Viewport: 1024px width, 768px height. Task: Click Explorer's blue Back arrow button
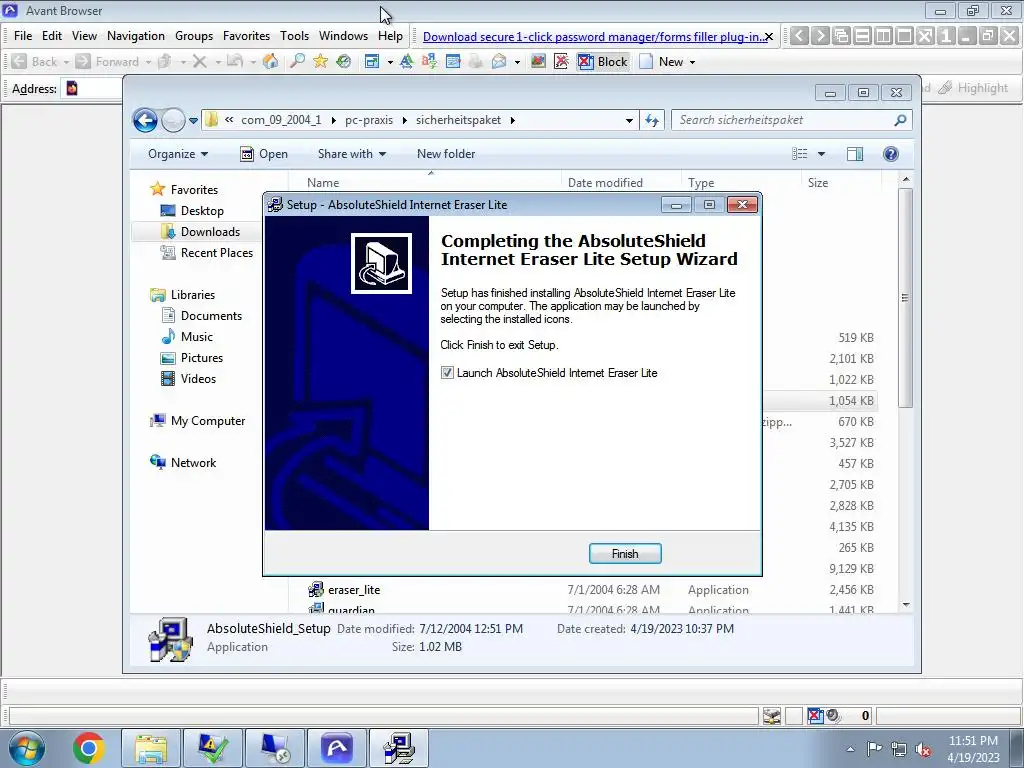pos(145,120)
